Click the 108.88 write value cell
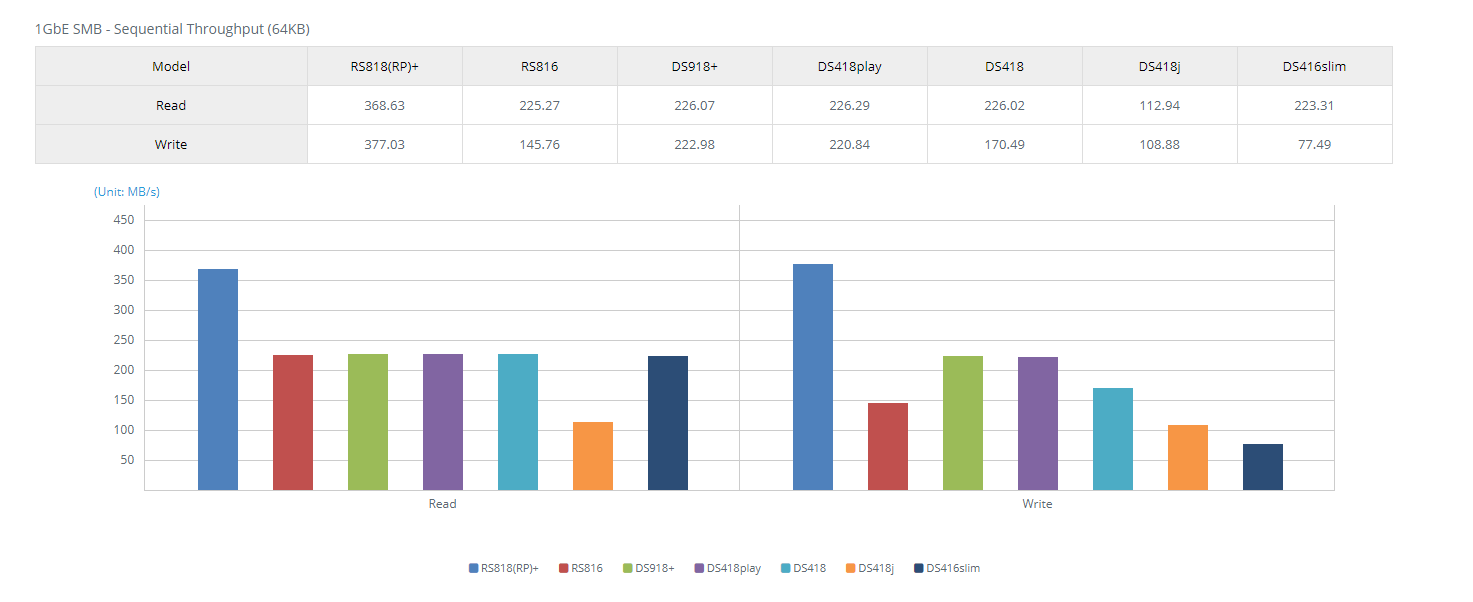 1160,144
